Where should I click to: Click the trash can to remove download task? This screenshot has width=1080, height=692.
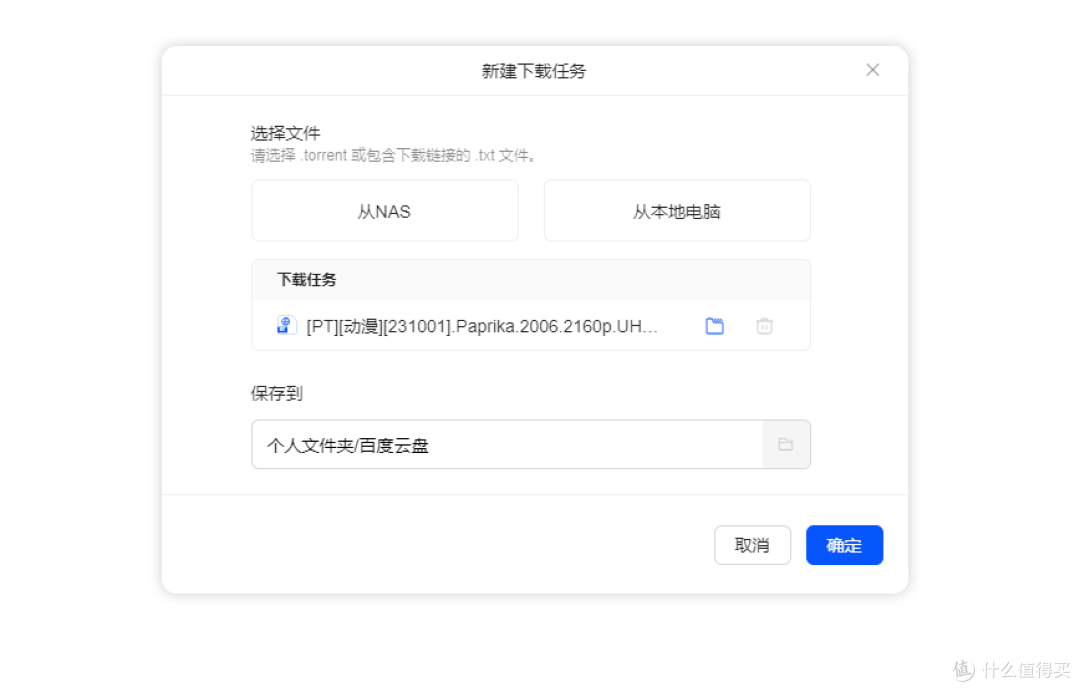coord(764,325)
